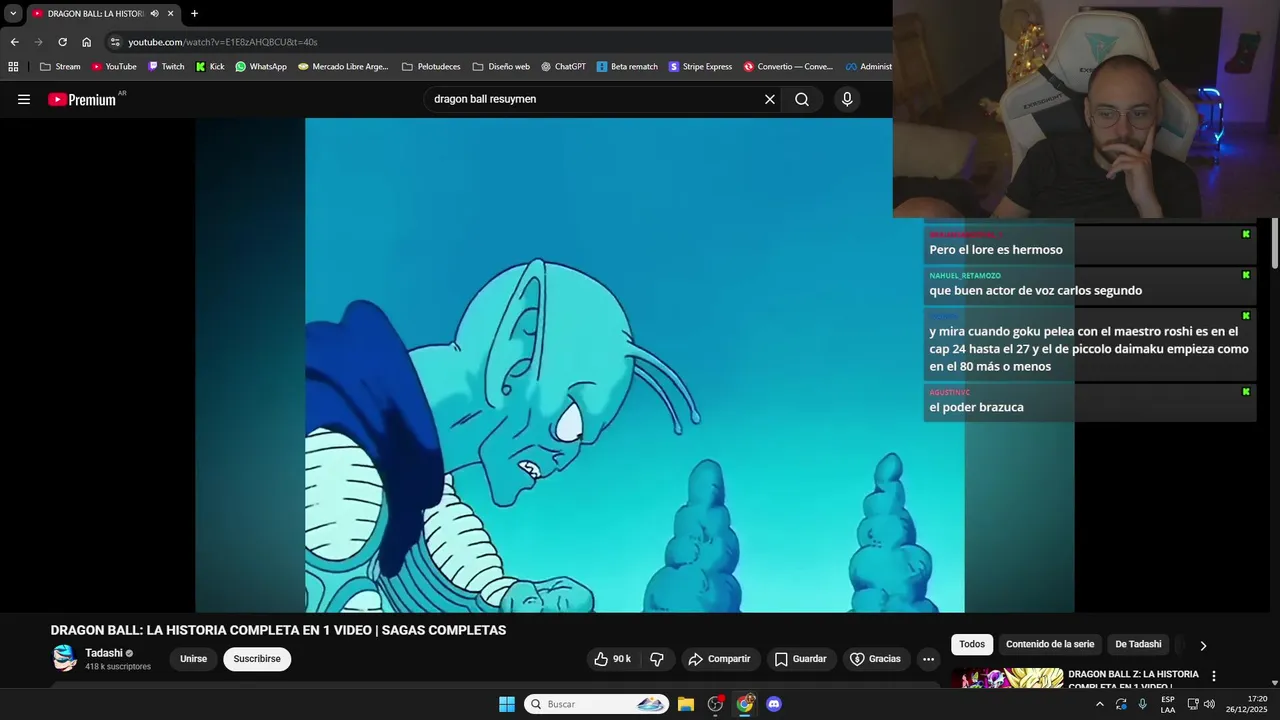Open more actions three-dot menu

[x=928, y=659]
